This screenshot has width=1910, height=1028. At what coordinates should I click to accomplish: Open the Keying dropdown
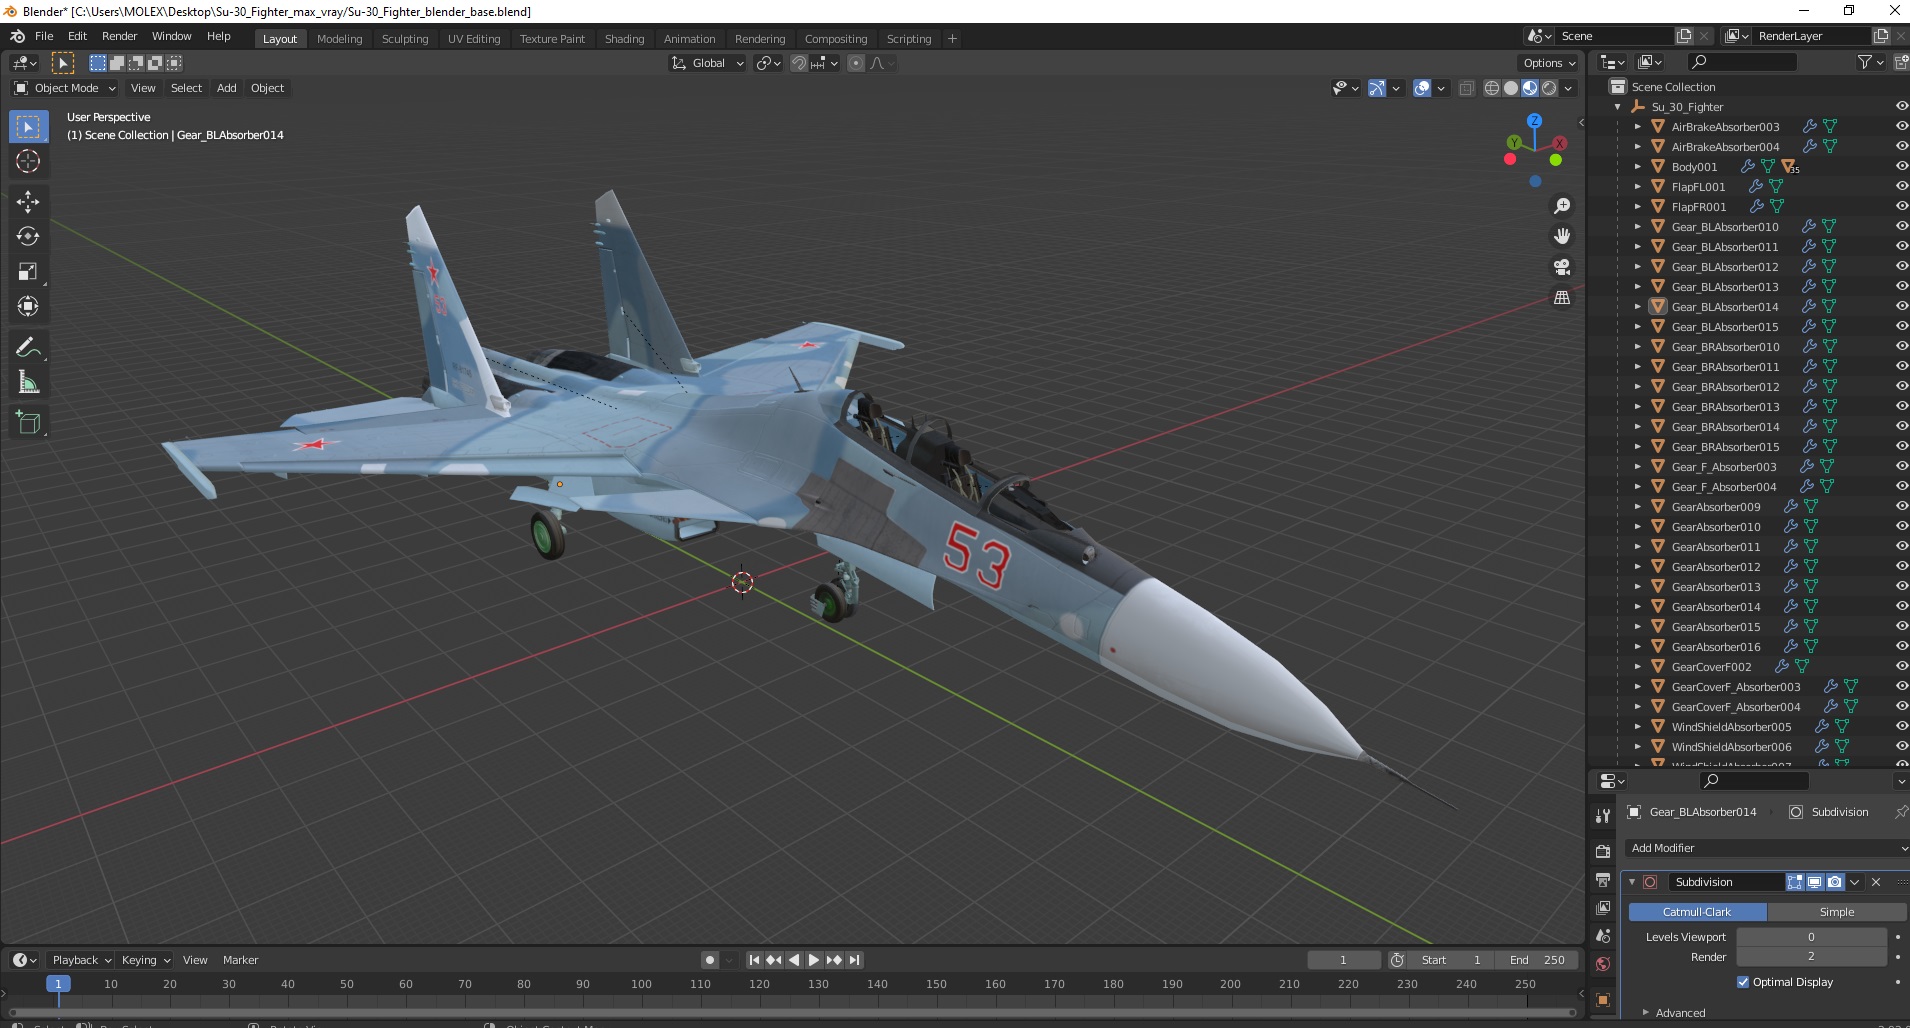pyautogui.click(x=145, y=960)
